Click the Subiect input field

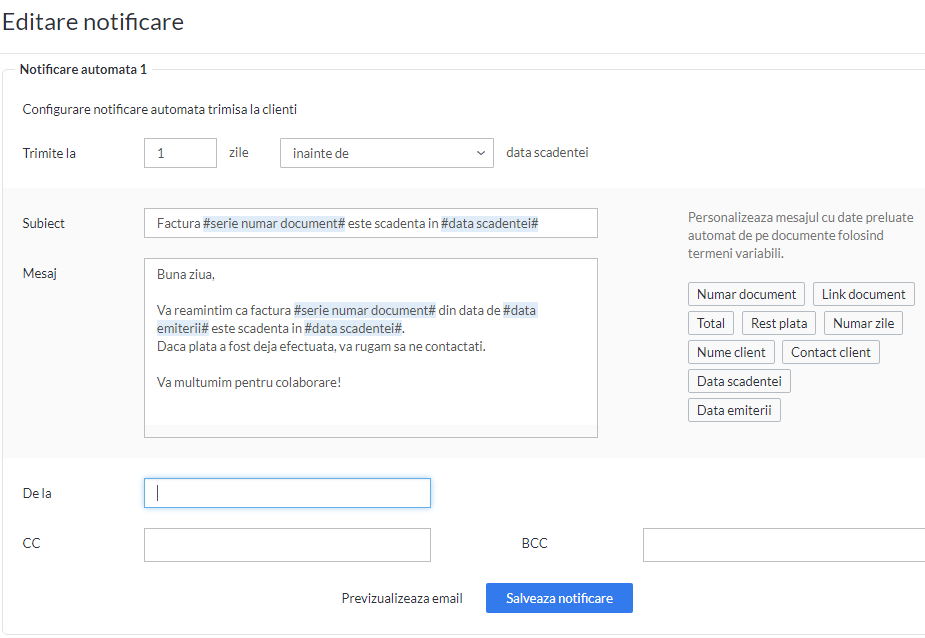(x=370, y=223)
